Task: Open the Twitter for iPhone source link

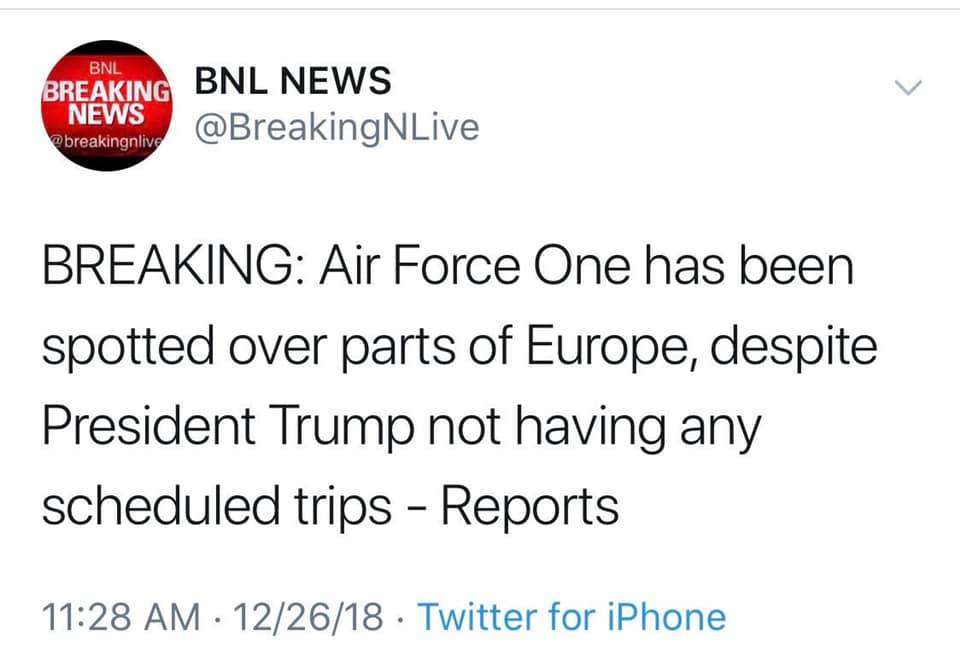Action: coord(571,616)
